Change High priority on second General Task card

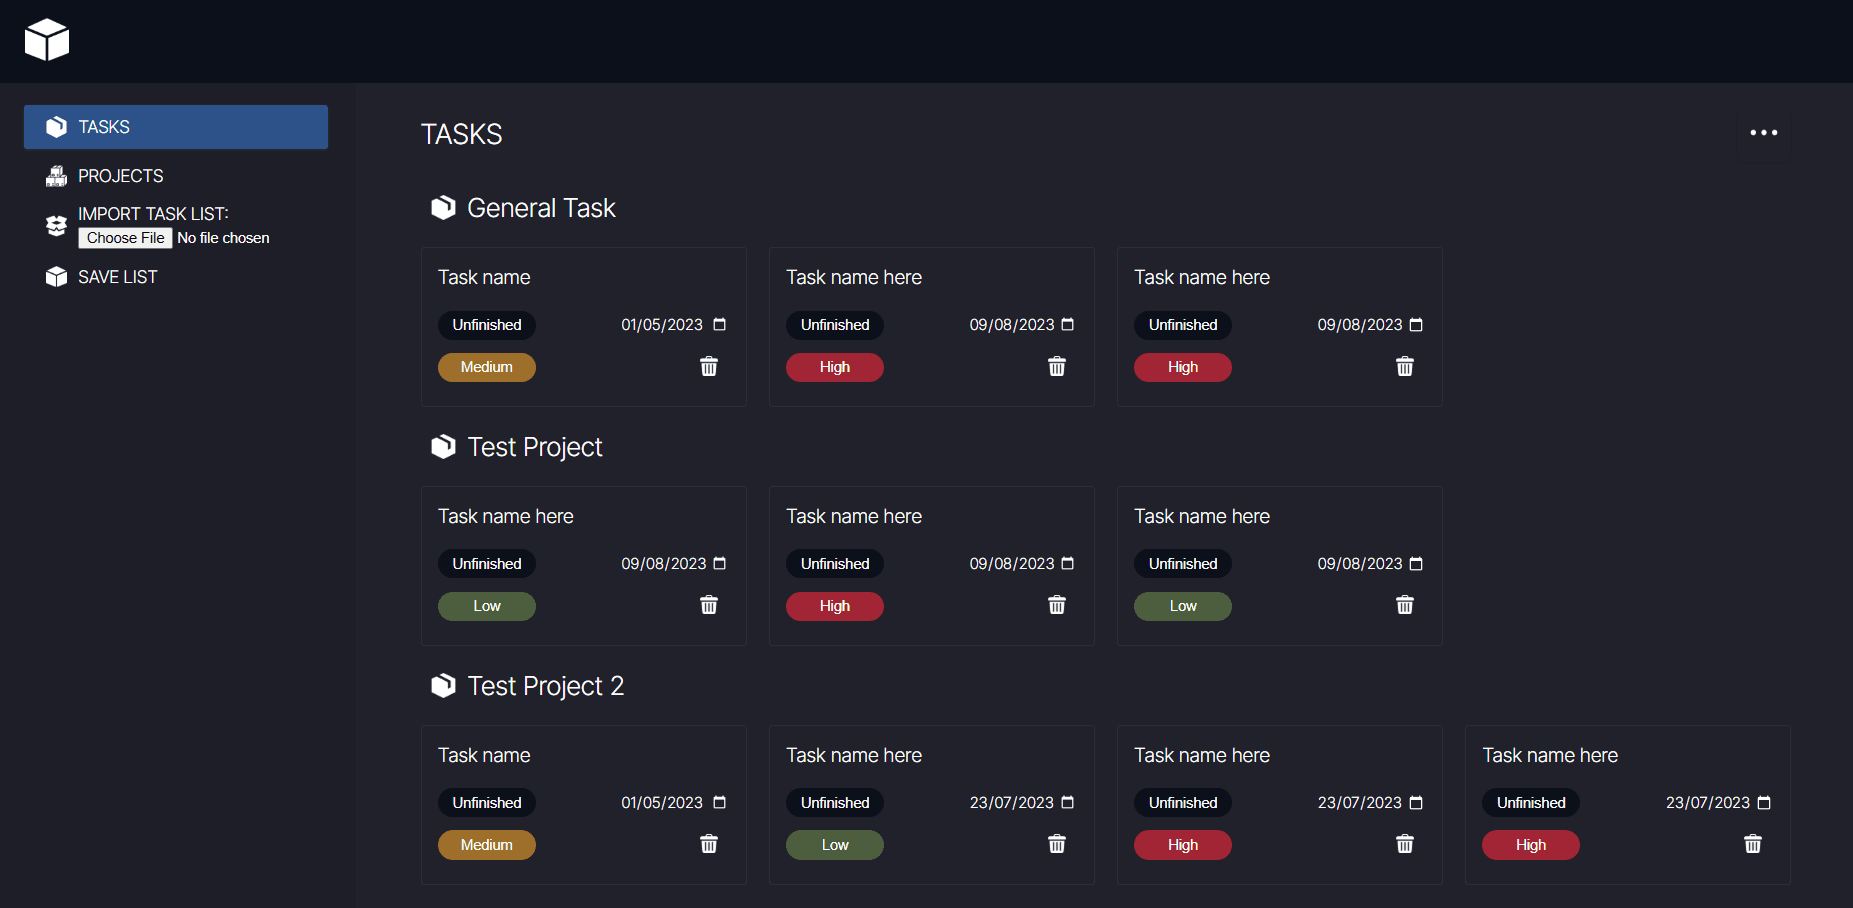pos(835,367)
